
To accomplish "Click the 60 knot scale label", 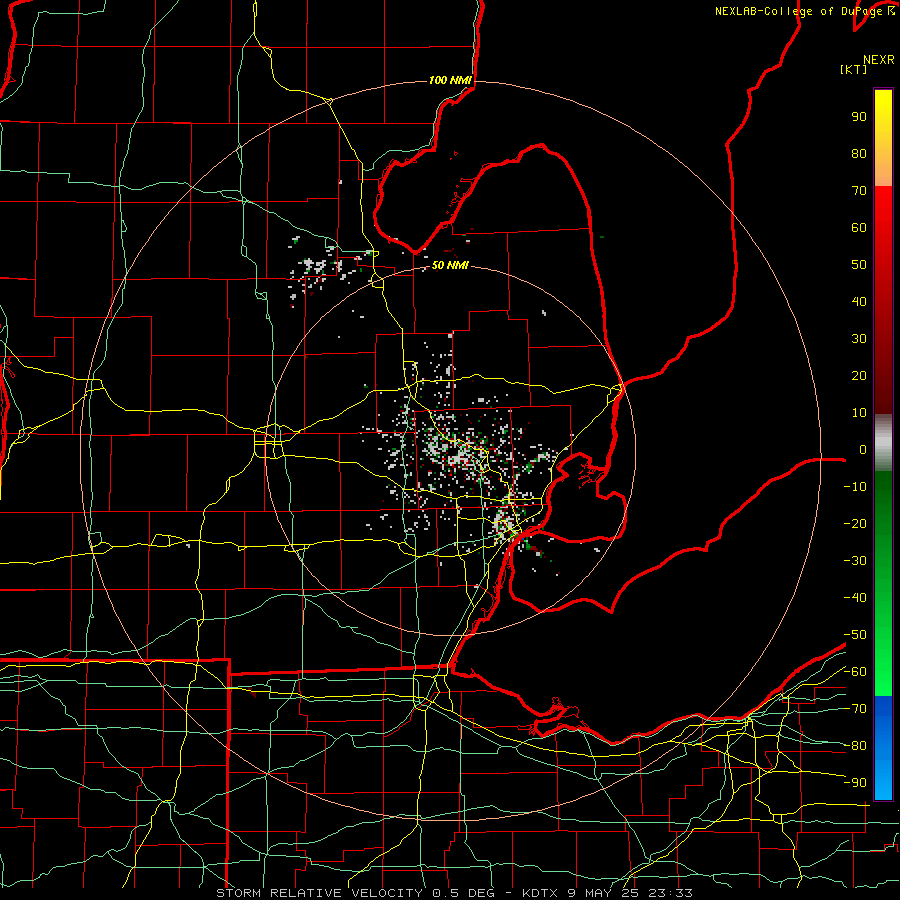I will point(859,227).
